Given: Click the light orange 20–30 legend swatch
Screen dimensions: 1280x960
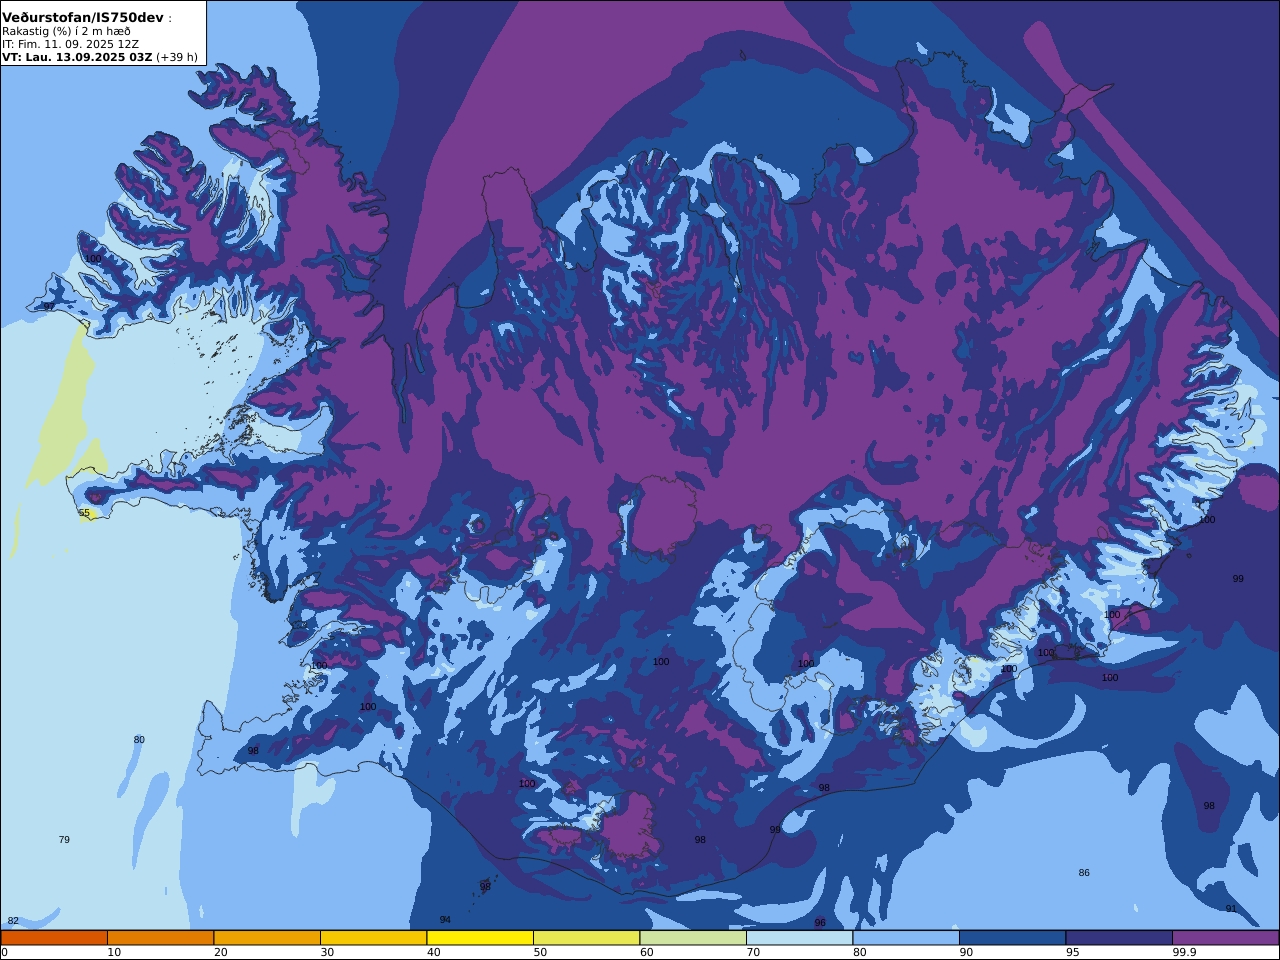Looking at the screenshot, I should point(267,938).
